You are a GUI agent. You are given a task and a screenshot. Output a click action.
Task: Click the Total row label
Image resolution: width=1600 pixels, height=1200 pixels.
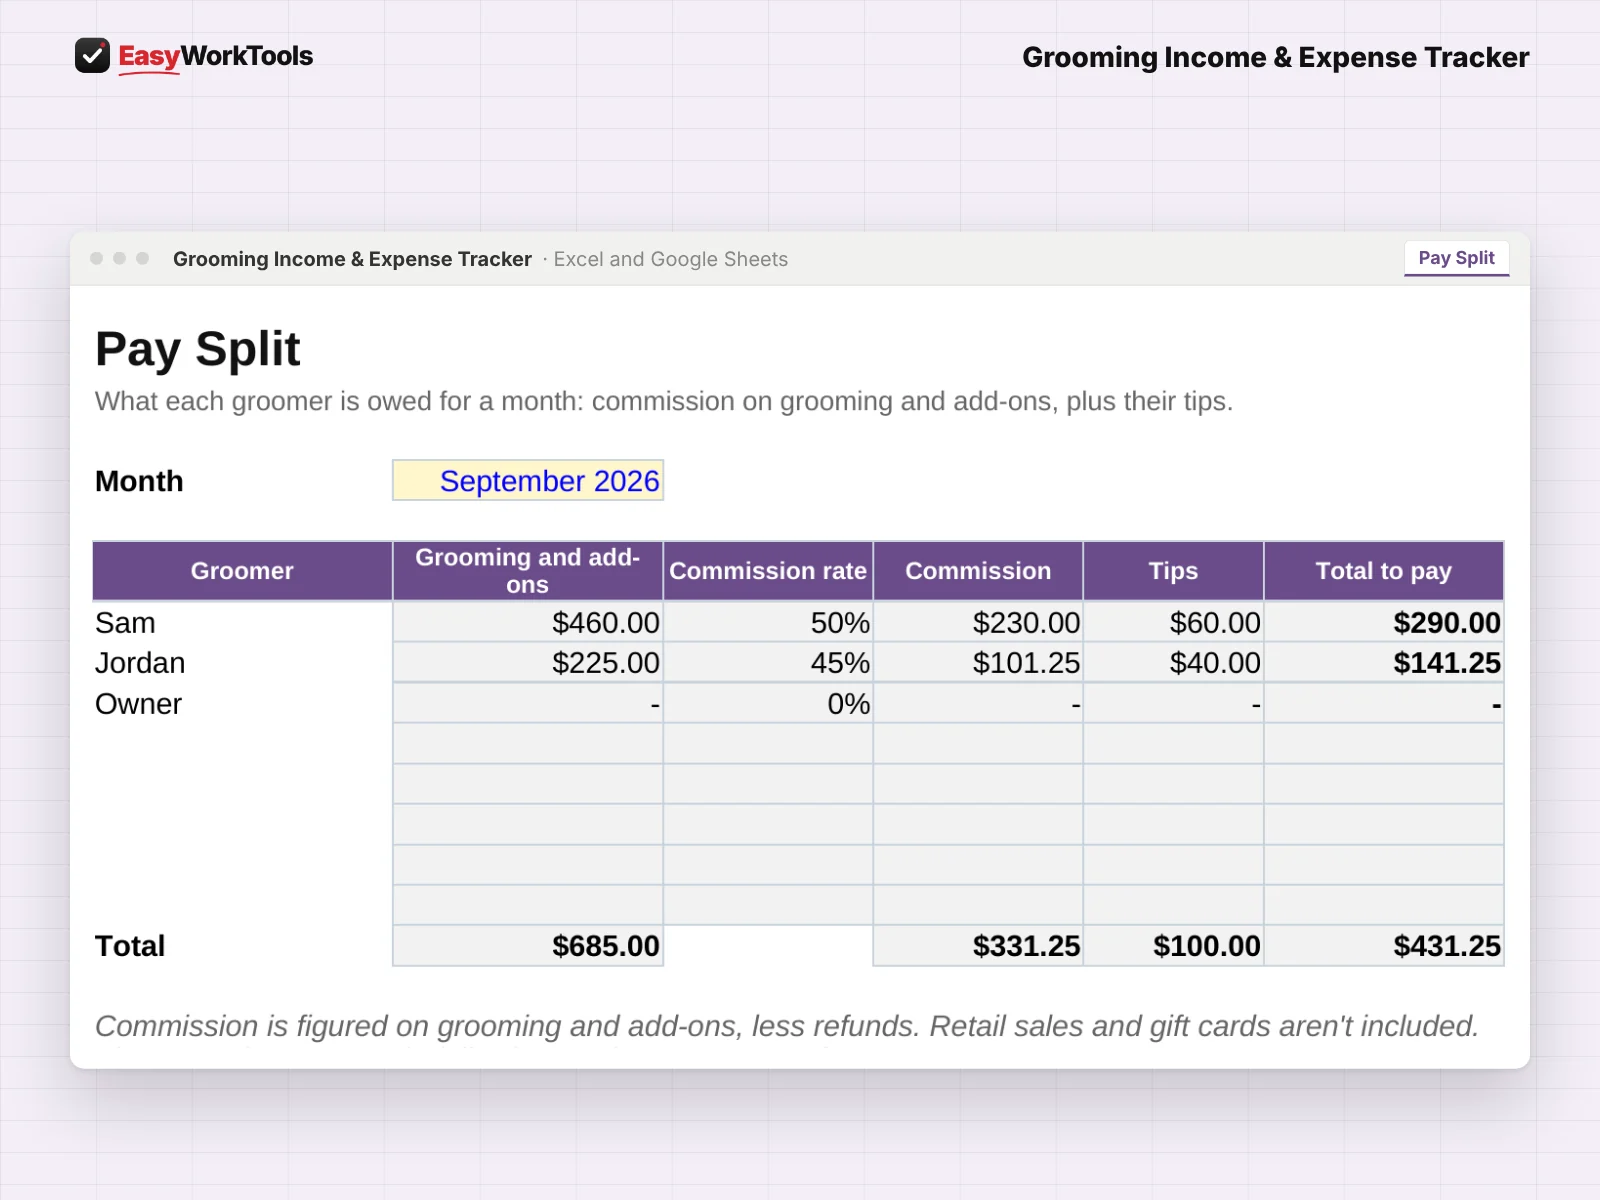point(130,946)
